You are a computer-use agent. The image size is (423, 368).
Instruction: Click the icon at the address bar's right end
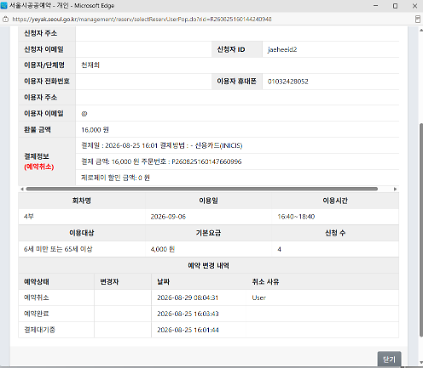[x=417, y=19]
